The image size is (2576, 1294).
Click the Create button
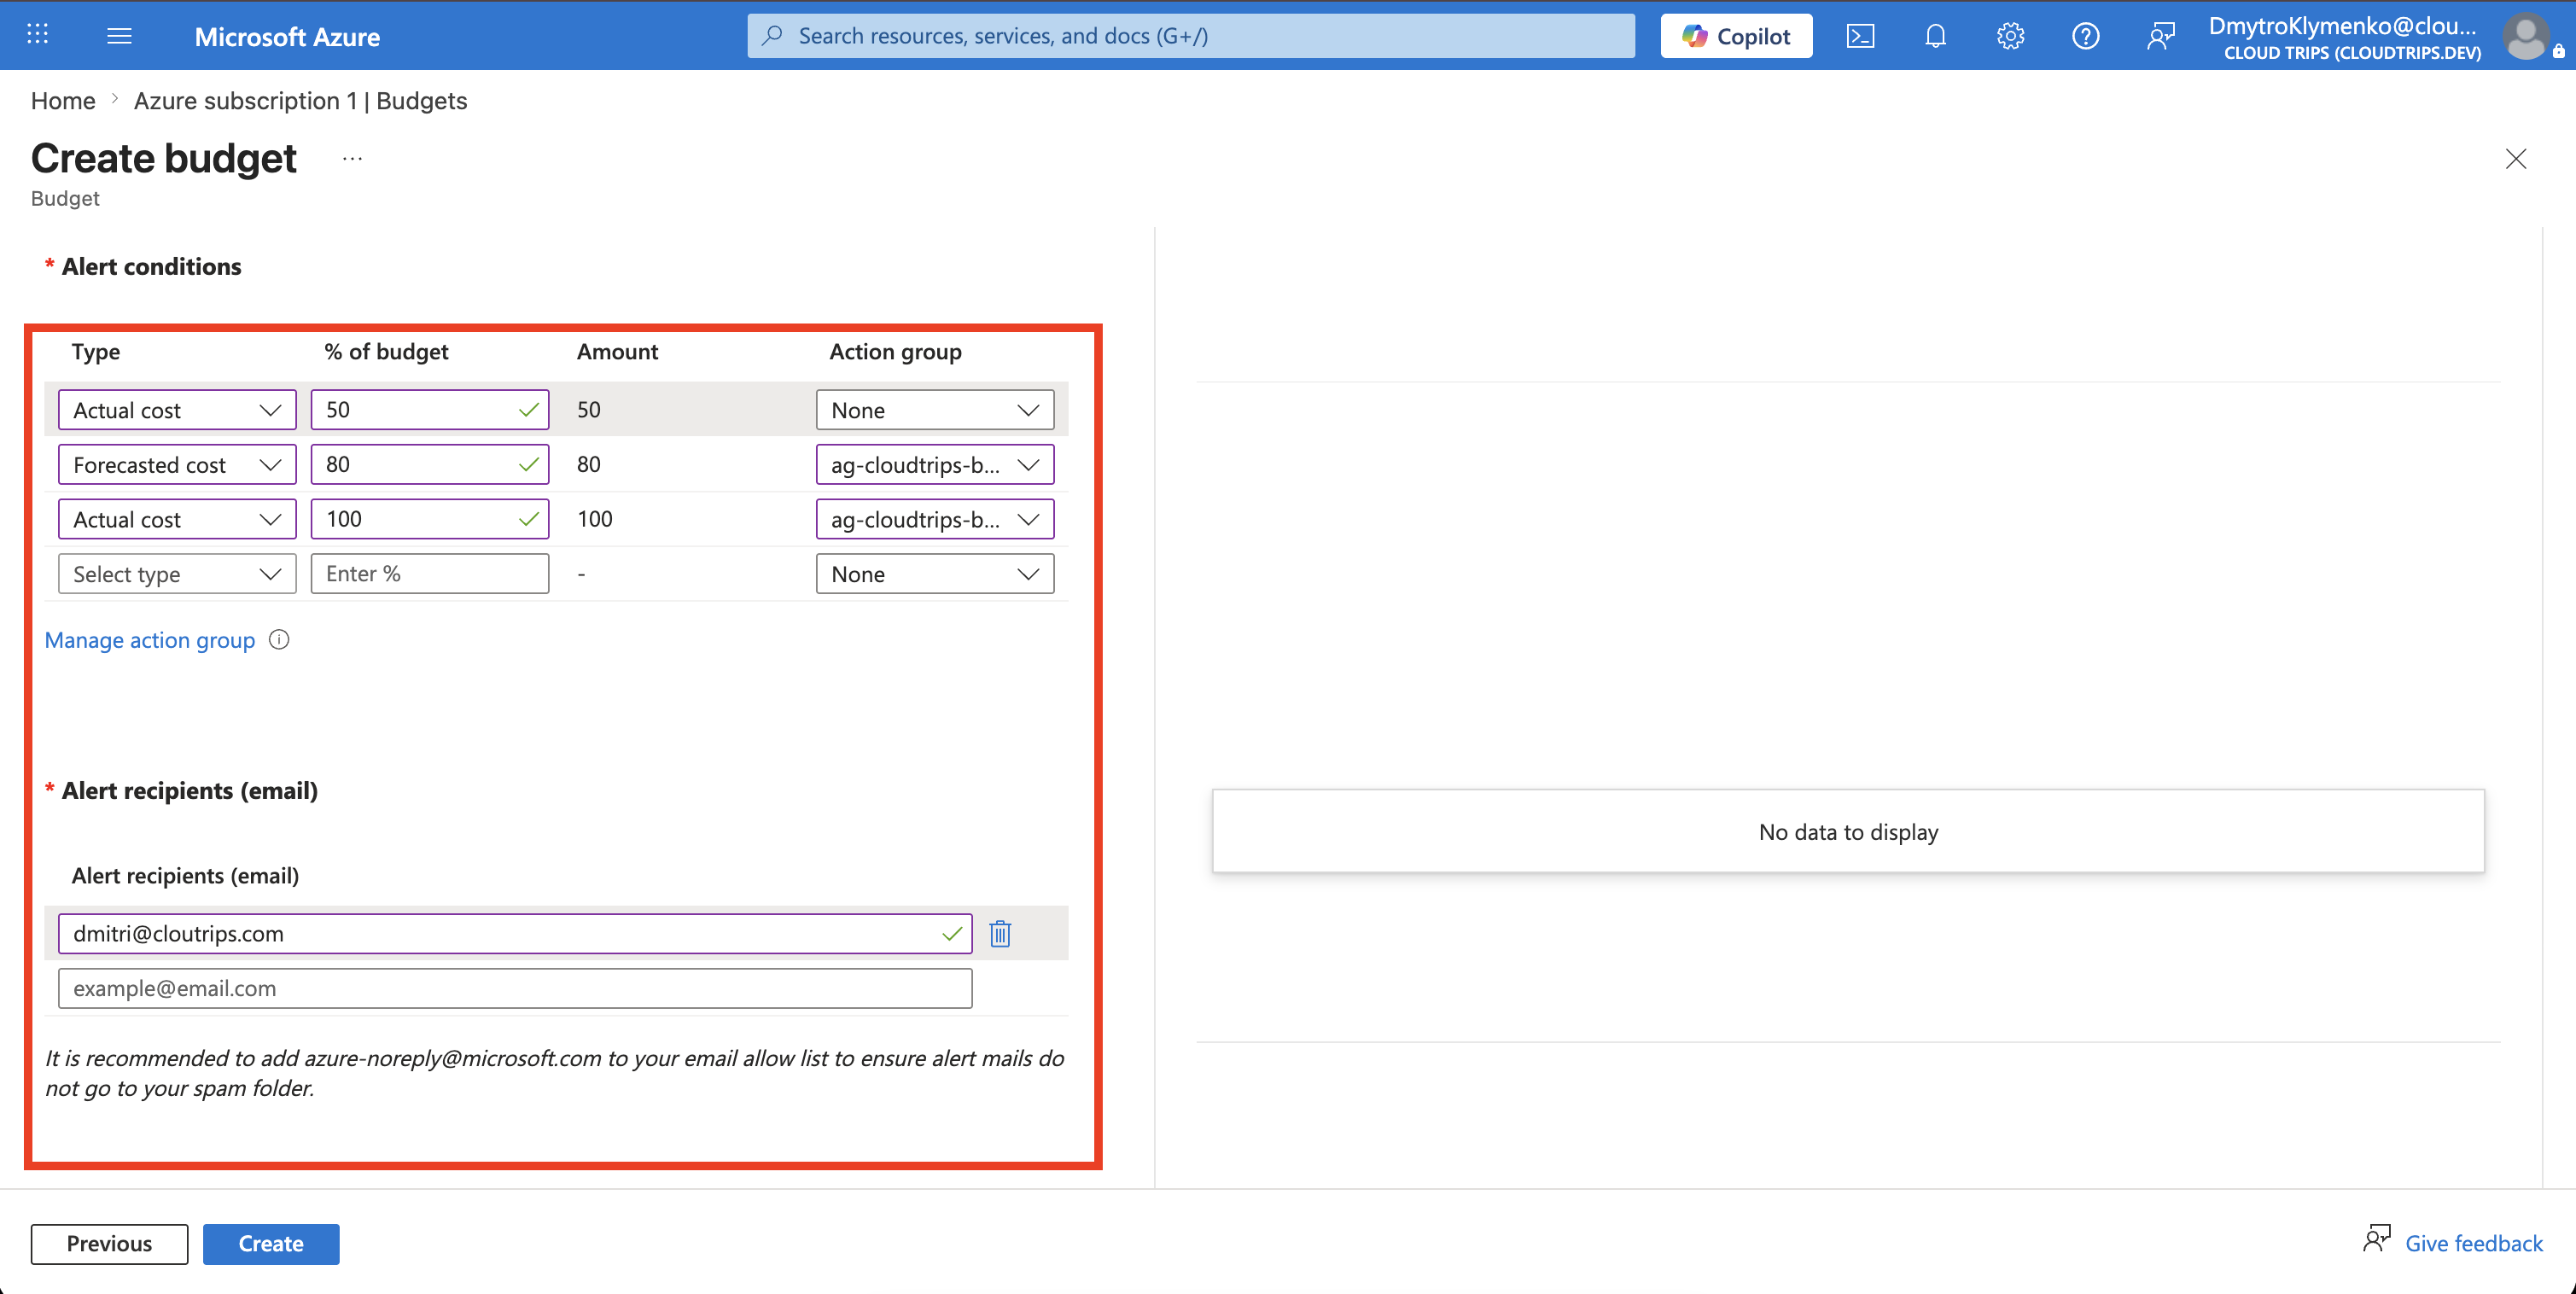click(x=271, y=1243)
